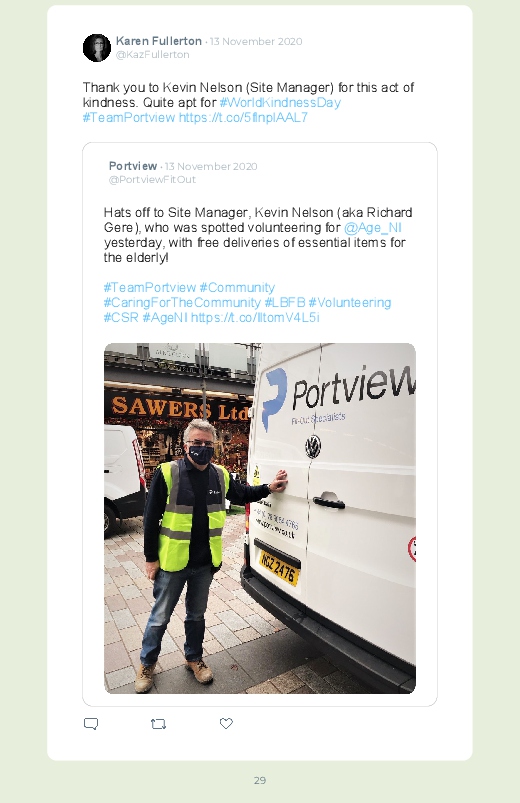
Task: Select the #Community hashtag
Action: (x=237, y=287)
